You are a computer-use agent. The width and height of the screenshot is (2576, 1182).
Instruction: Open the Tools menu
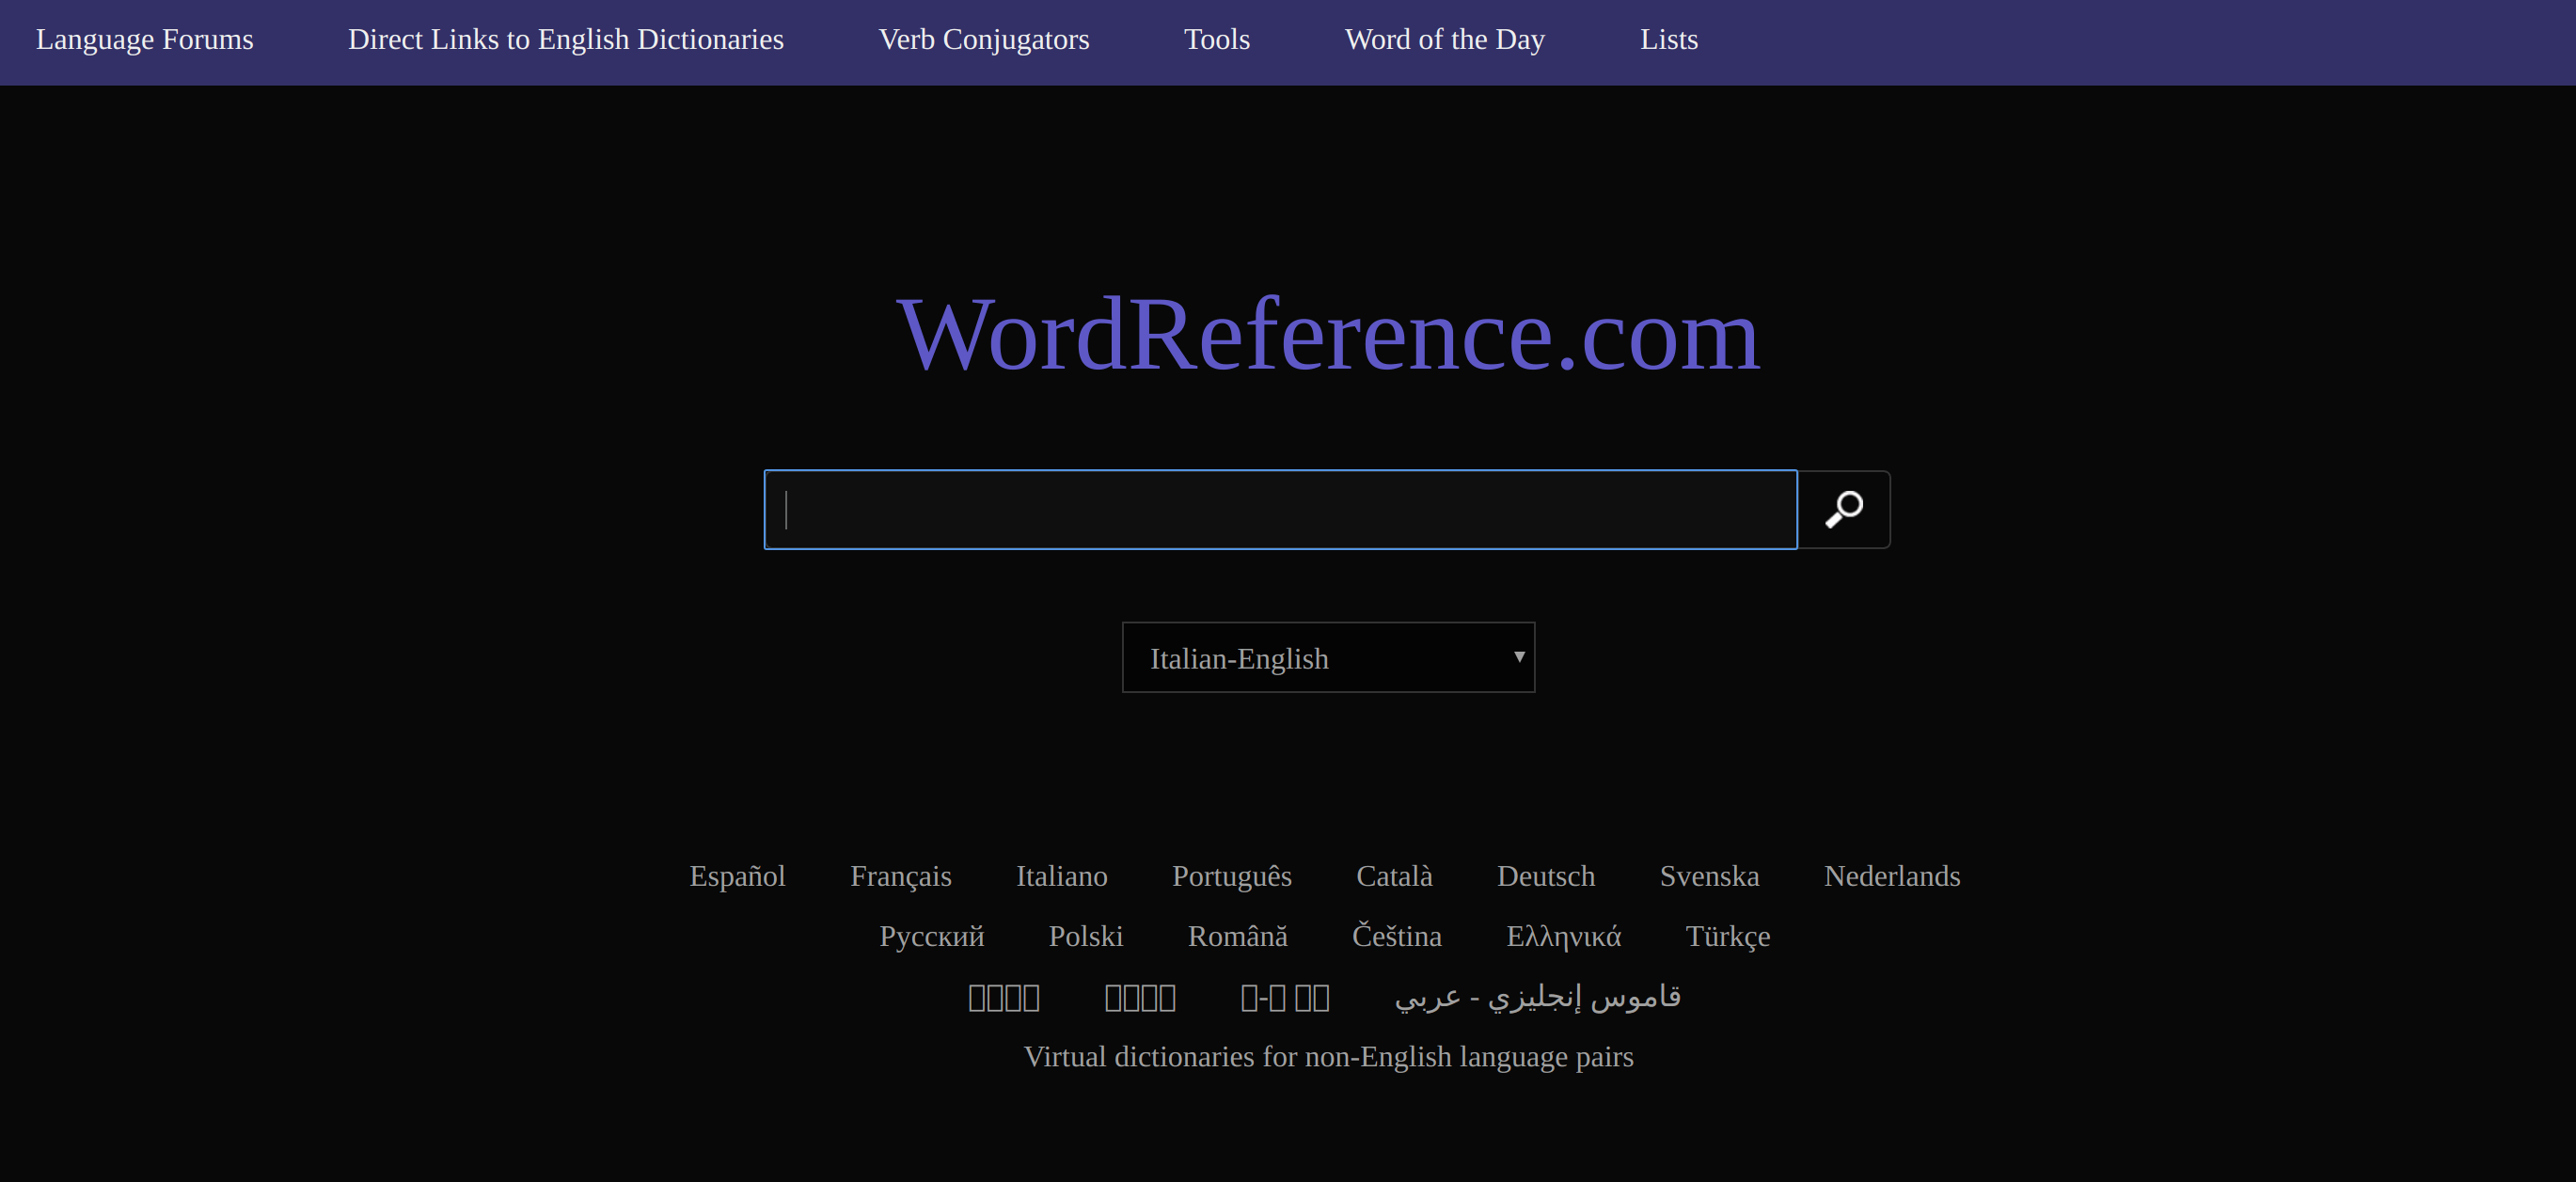(1217, 40)
